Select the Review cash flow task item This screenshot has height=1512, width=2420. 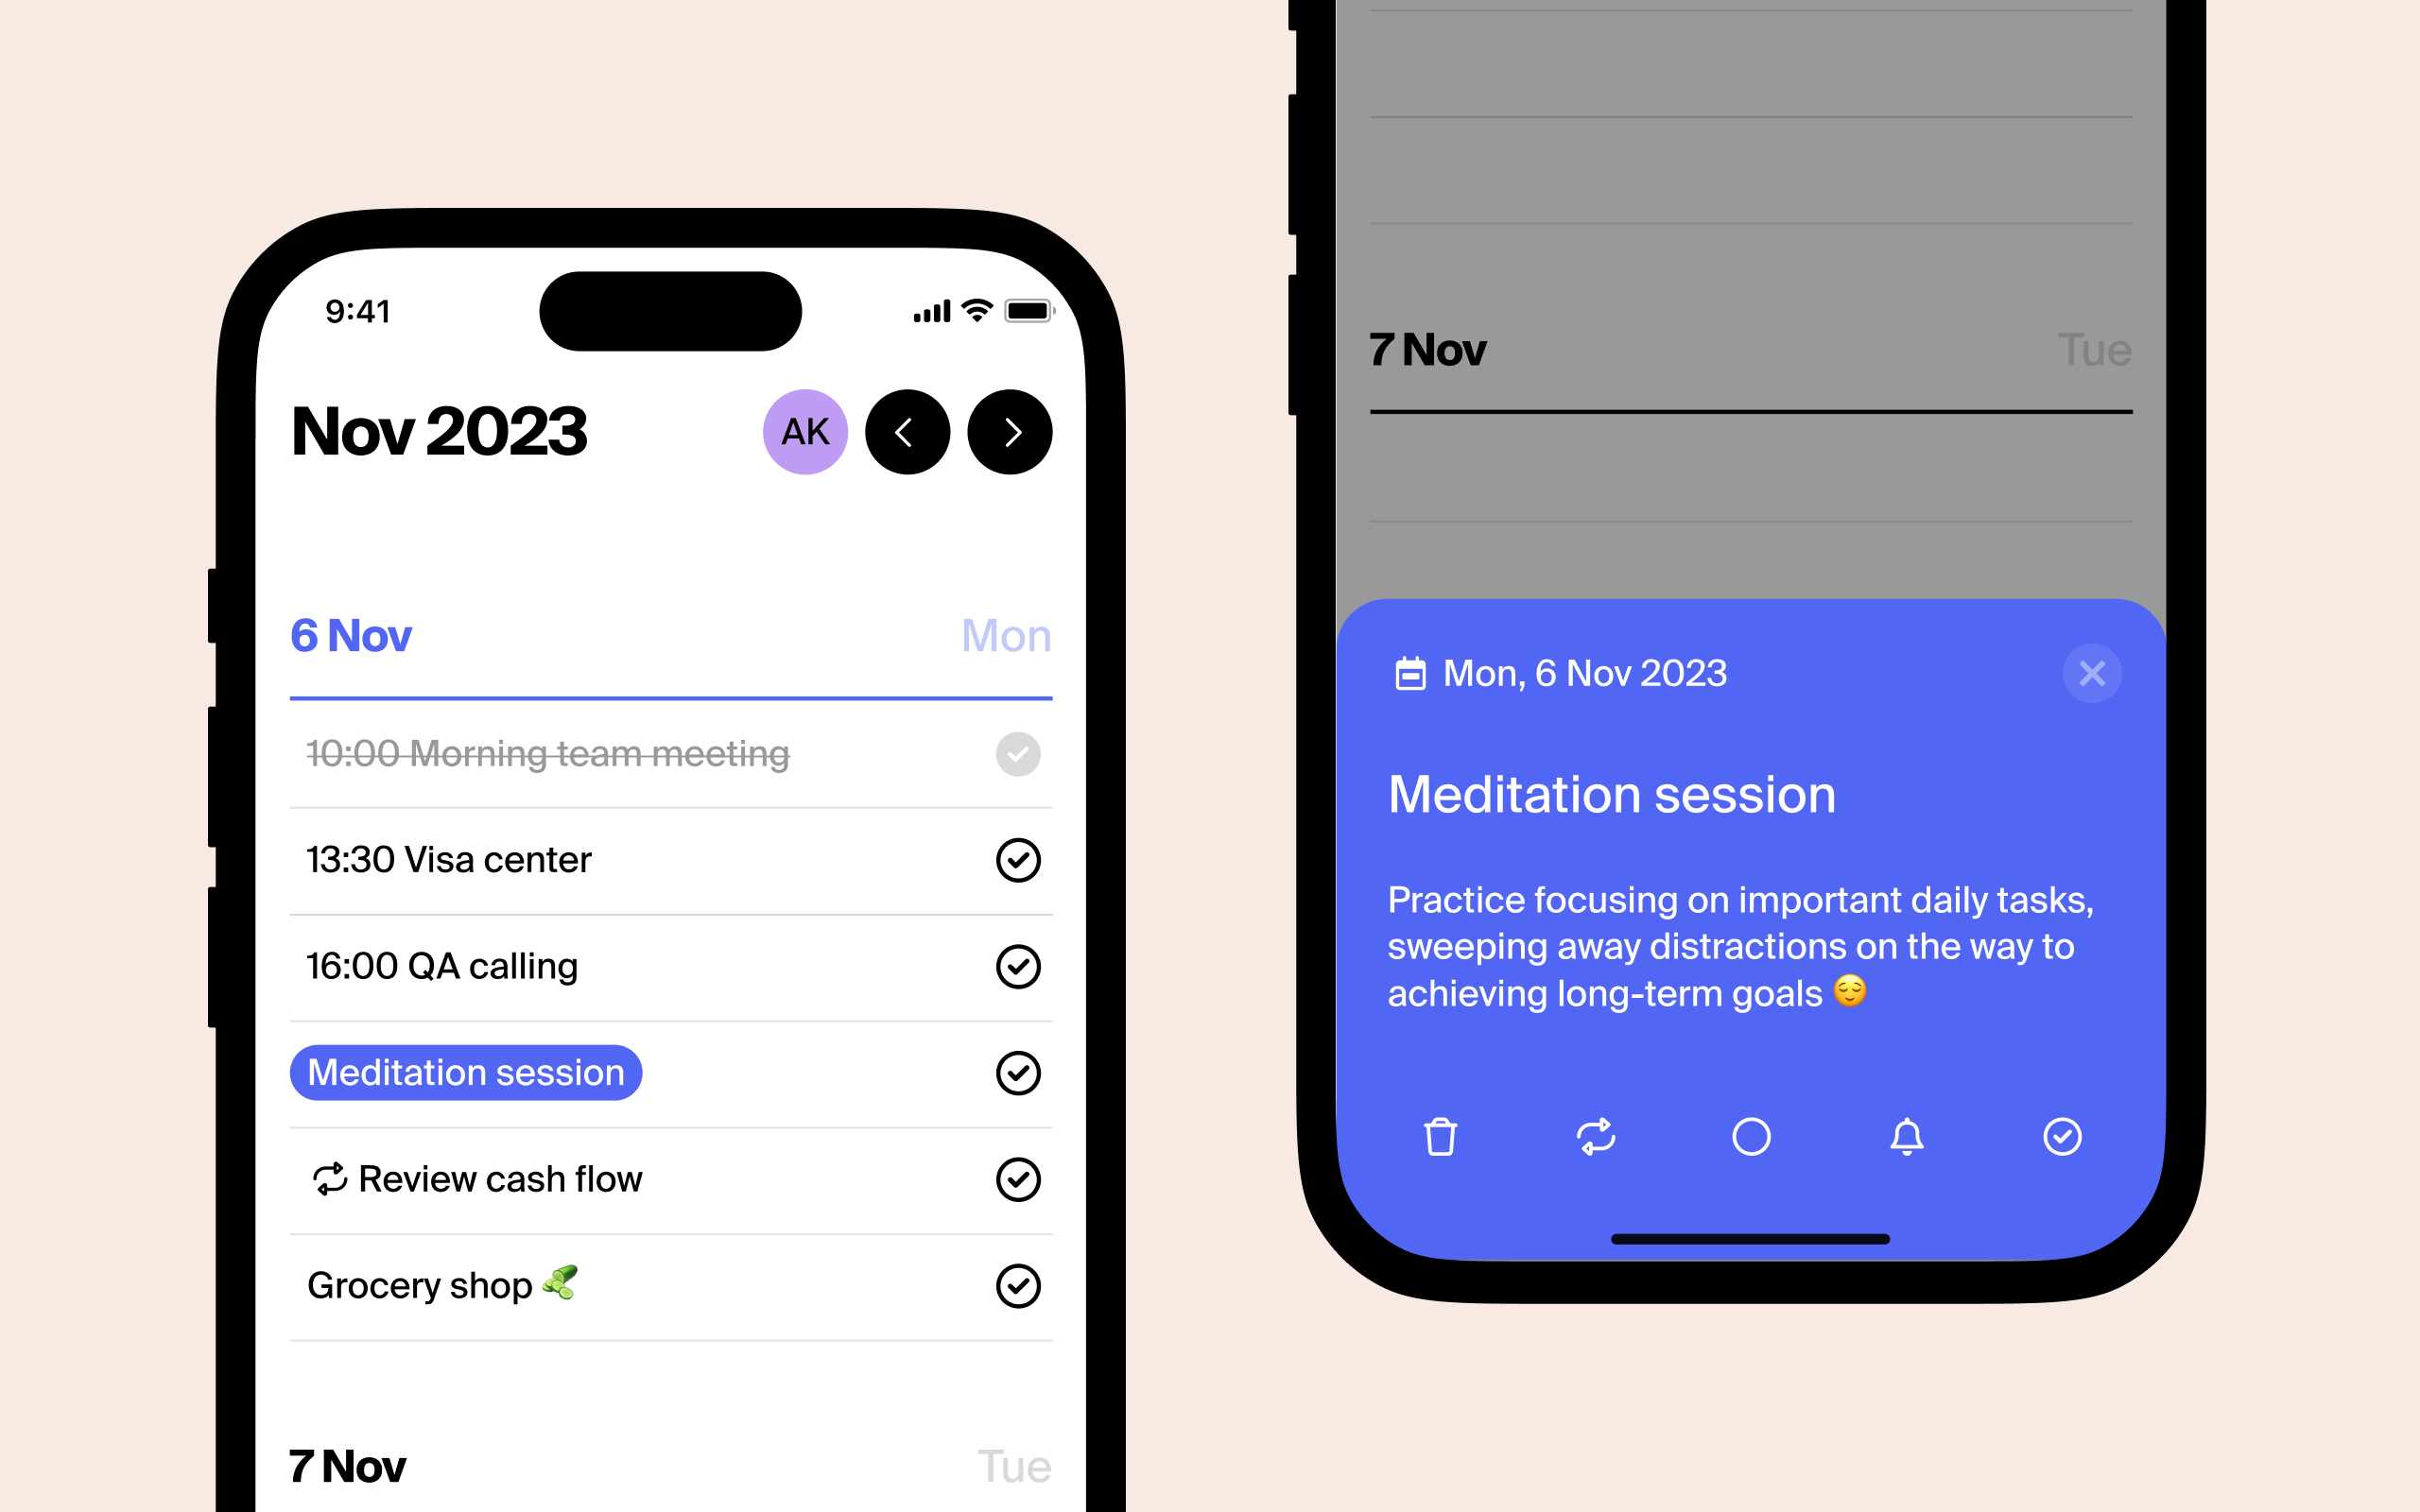click(667, 1177)
